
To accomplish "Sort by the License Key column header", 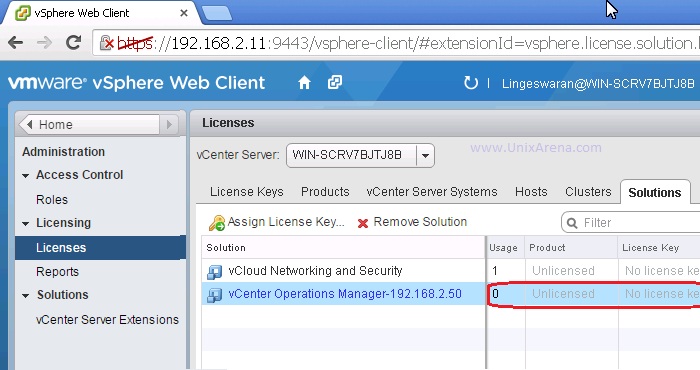I will tap(659, 248).
